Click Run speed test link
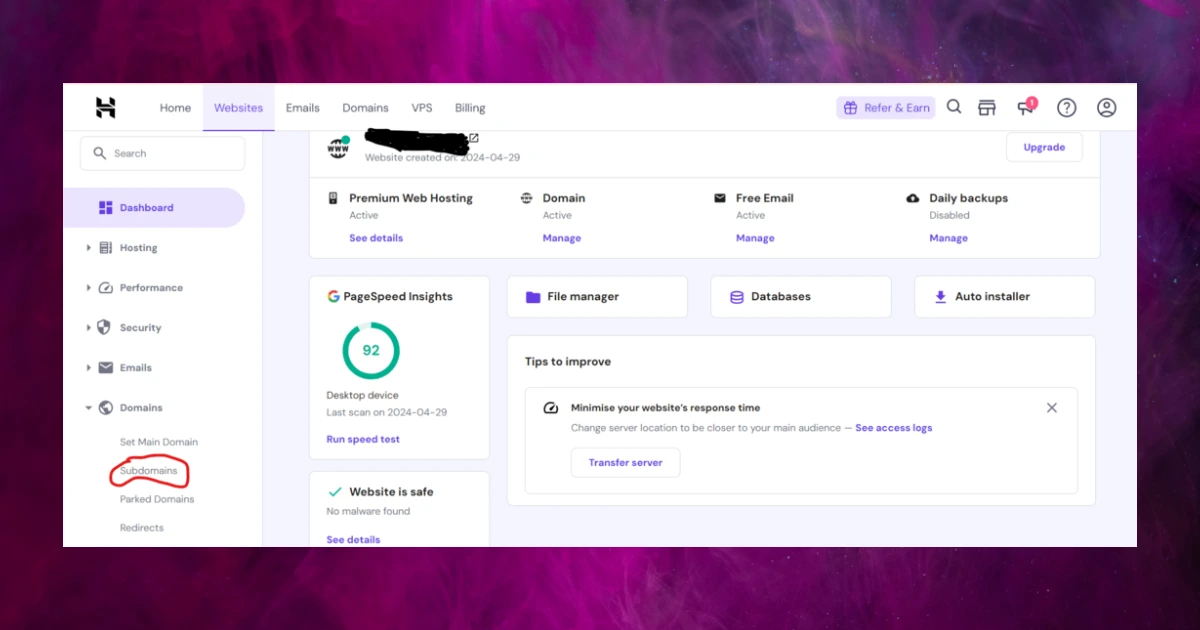Image resolution: width=1200 pixels, height=630 pixels. point(363,439)
